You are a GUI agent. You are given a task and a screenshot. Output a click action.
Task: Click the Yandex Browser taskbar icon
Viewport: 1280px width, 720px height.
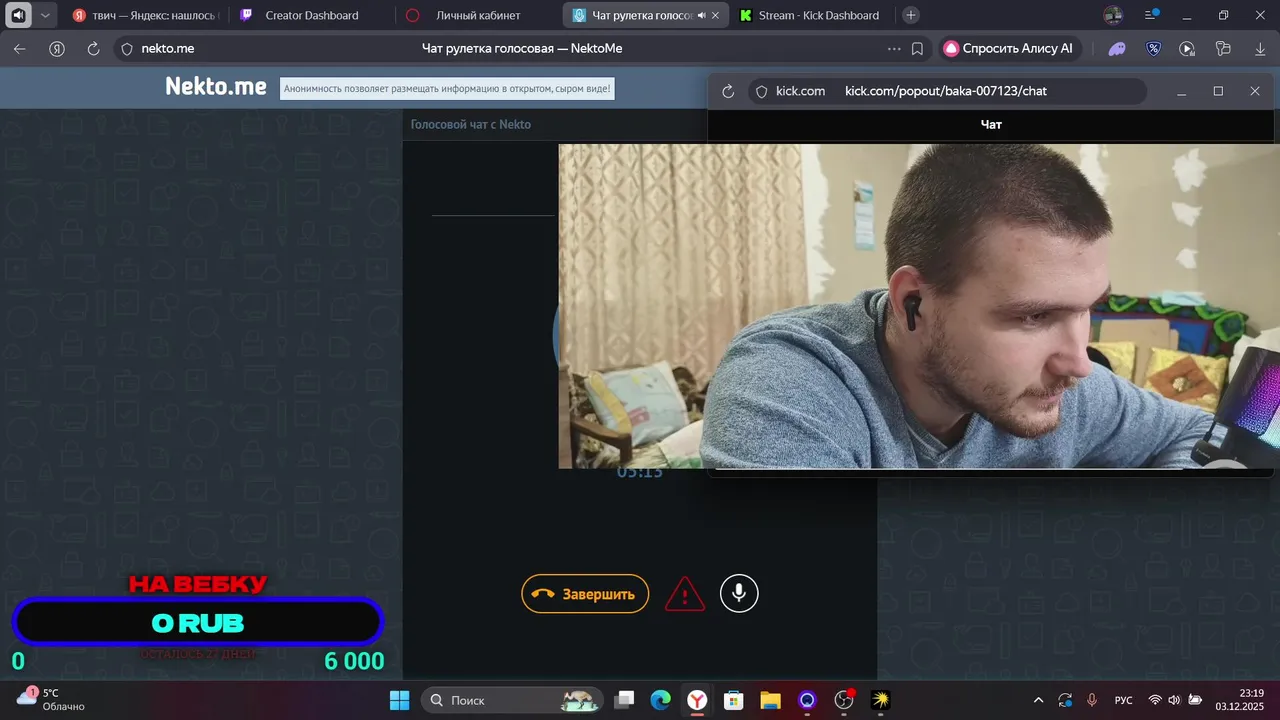tap(697, 700)
